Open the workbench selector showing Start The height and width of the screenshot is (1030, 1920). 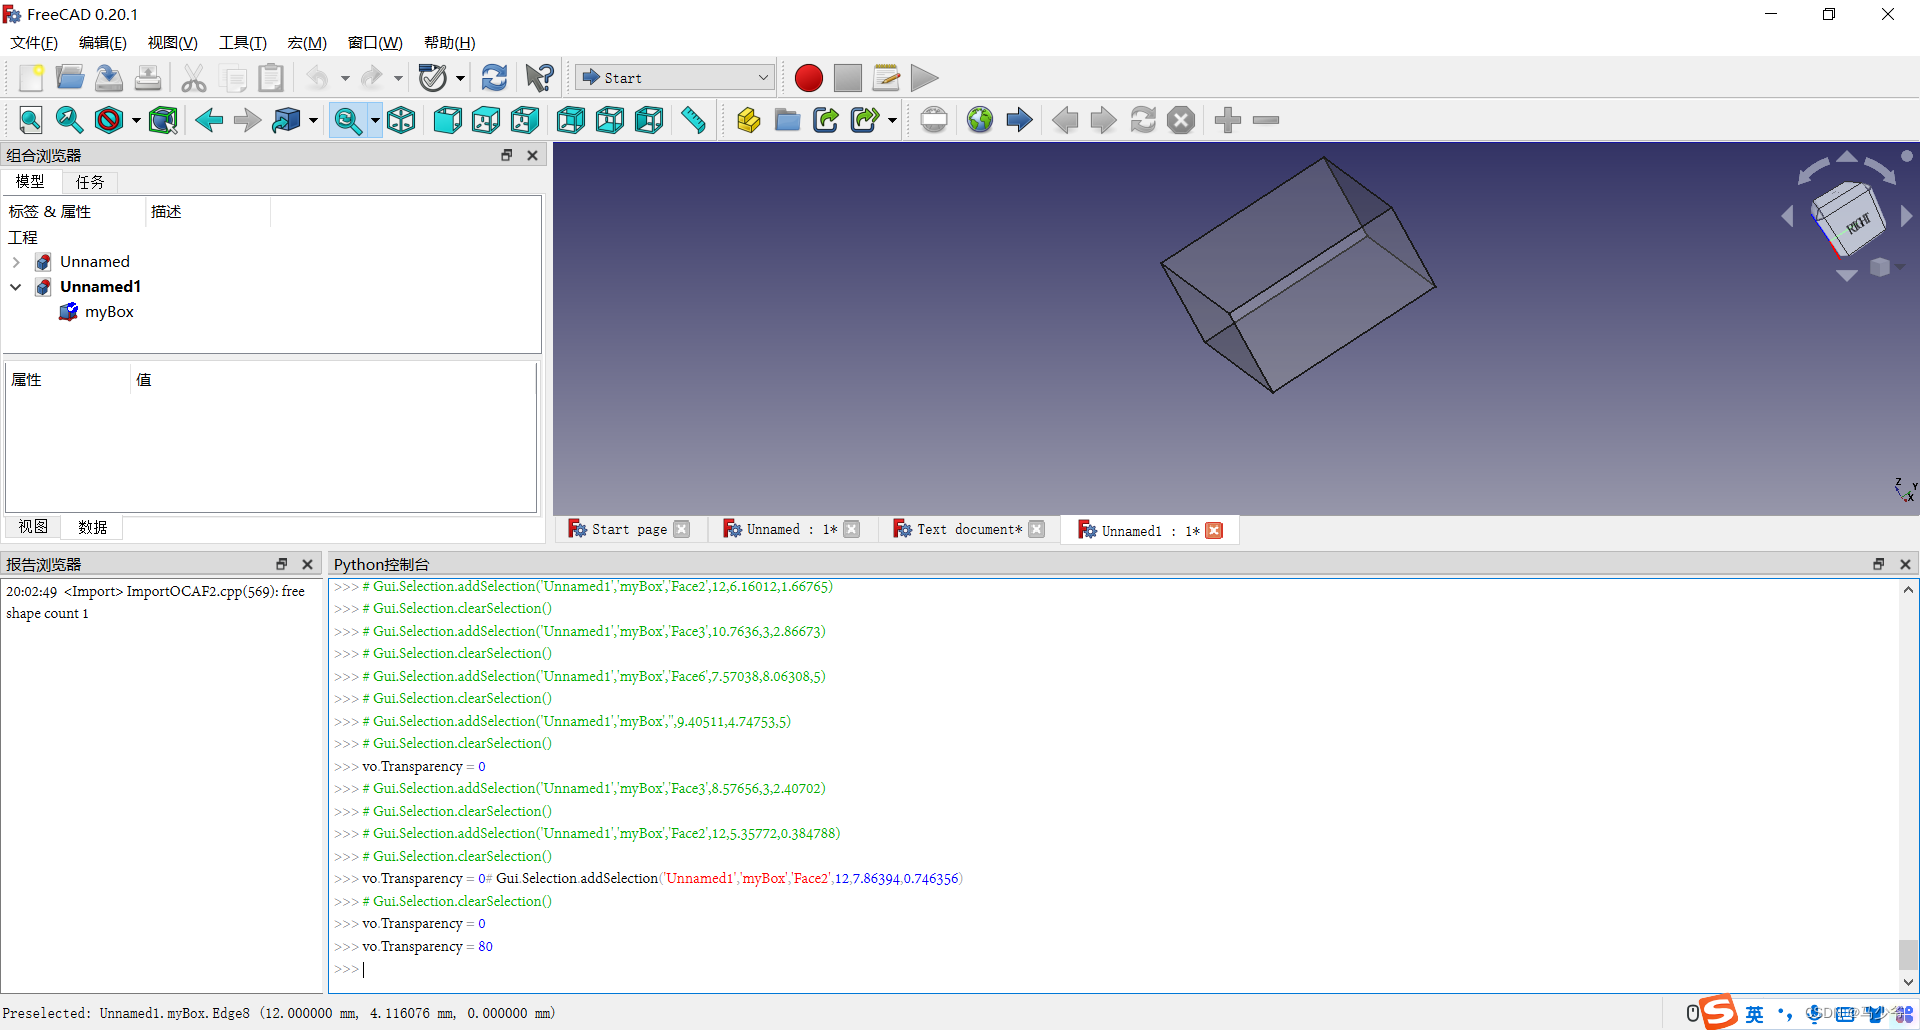[x=673, y=77]
